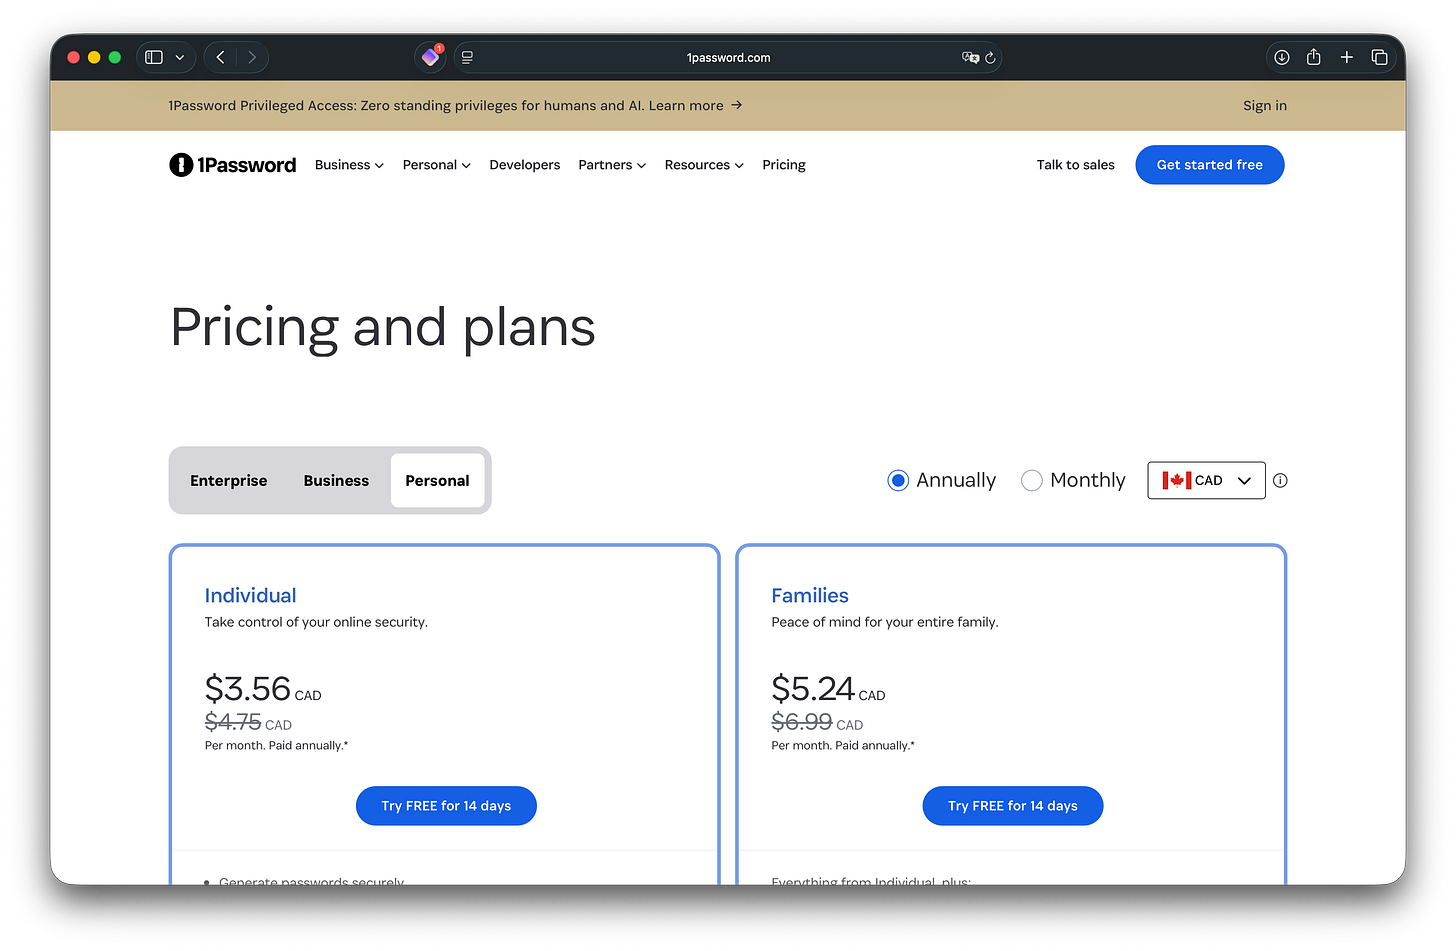Image resolution: width=1456 pixels, height=951 pixels.
Task: Click the browser forward arrow
Action: coord(252,57)
